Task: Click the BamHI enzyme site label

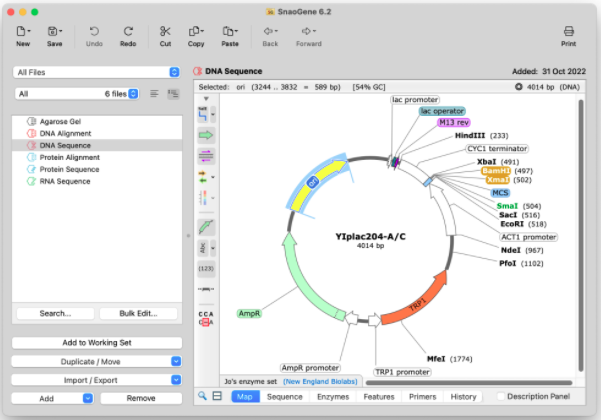Action: tap(496, 171)
